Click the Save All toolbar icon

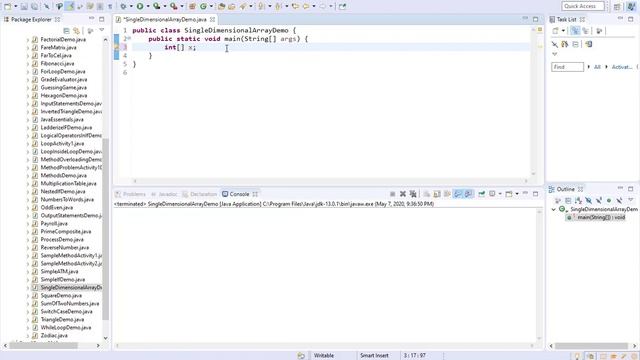[34, 6]
